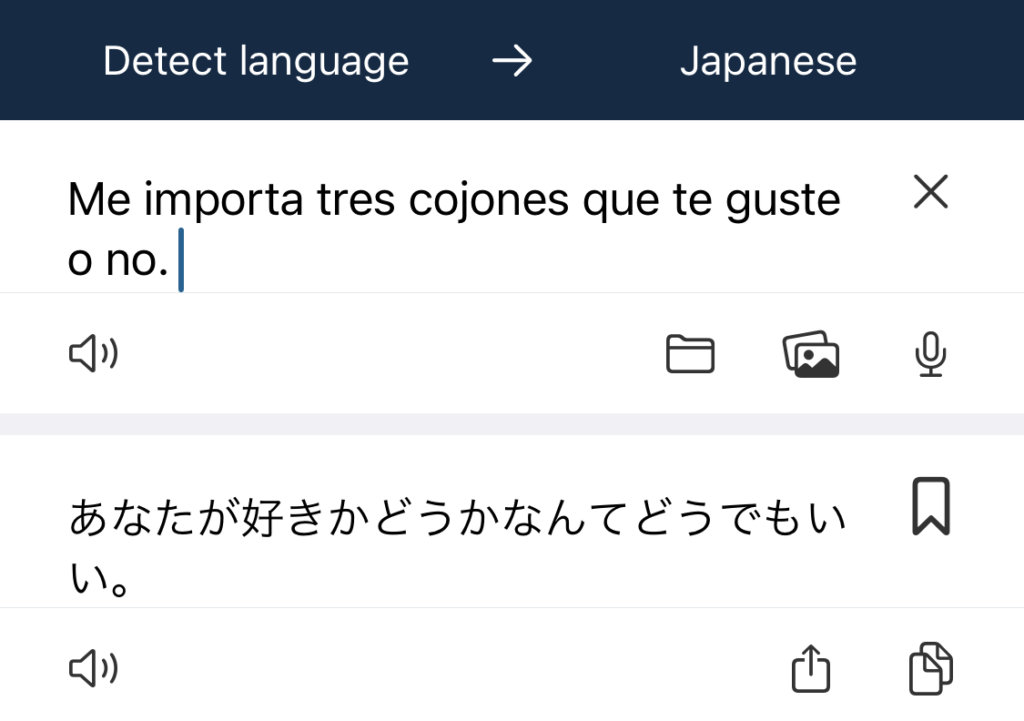Open the Detect language source selector
1024x721 pixels.
click(x=256, y=62)
